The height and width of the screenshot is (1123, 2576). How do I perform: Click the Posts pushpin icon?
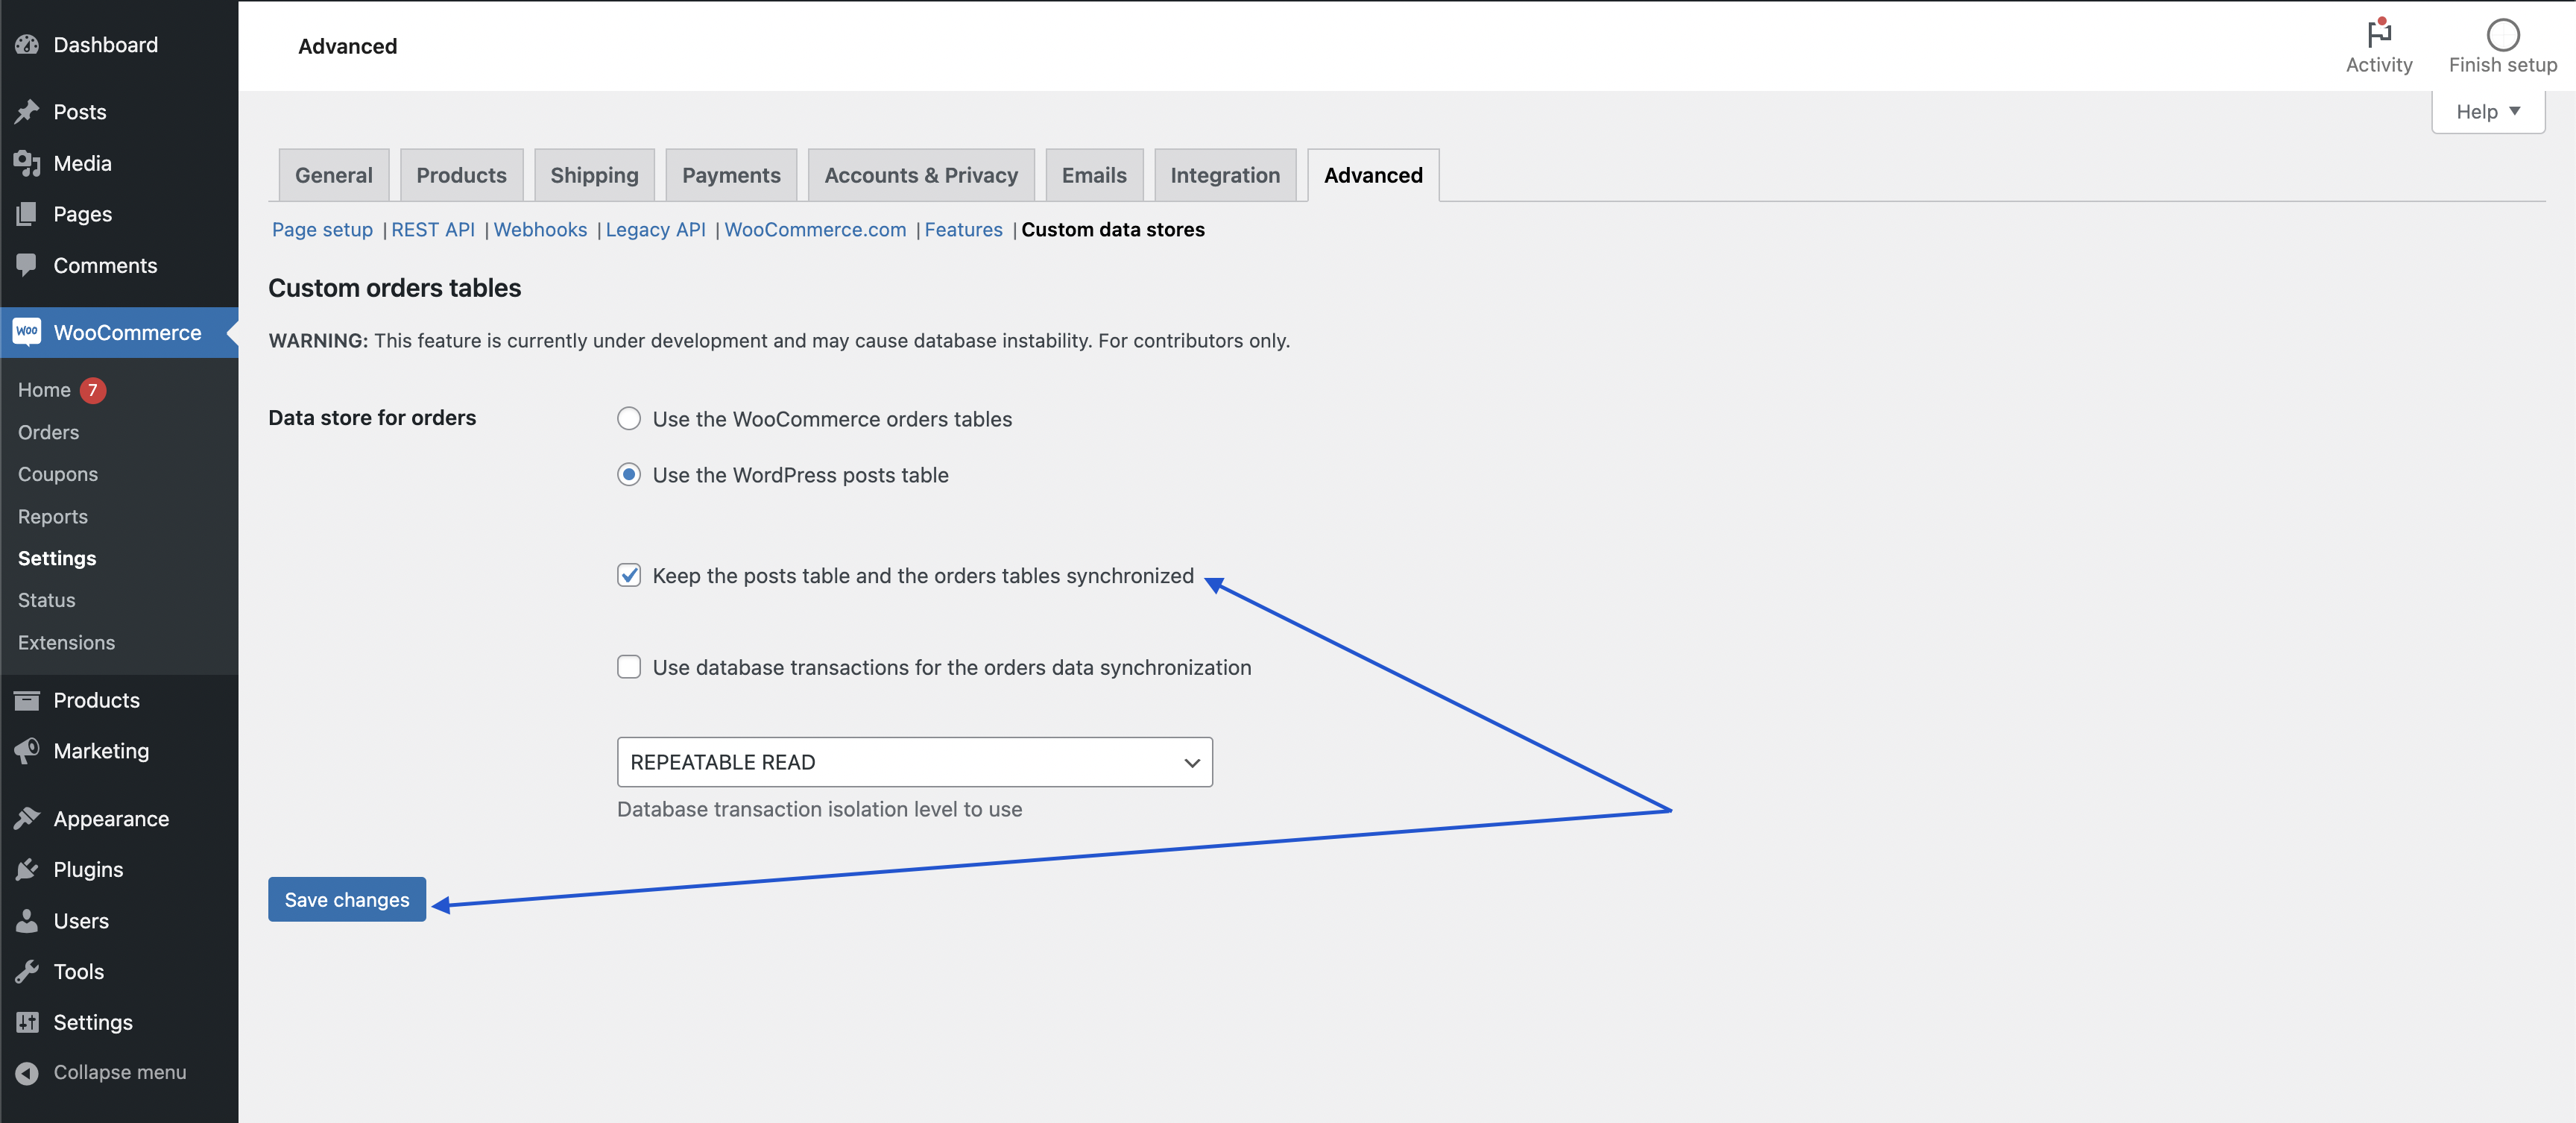27,112
